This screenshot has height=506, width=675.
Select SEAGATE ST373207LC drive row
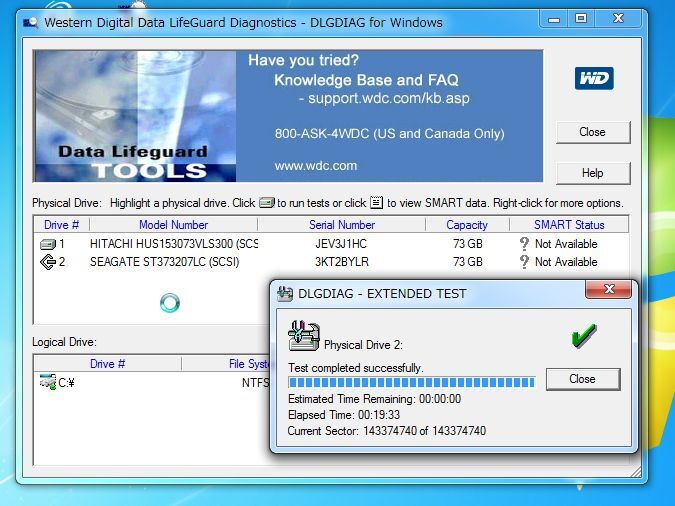click(x=331, y=262)
